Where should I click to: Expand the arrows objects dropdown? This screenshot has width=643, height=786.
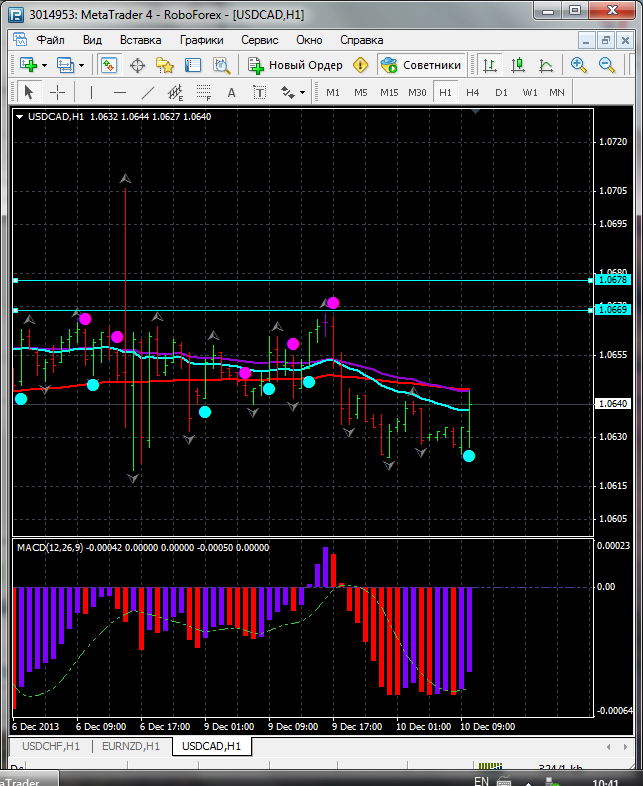click(303, 92)
